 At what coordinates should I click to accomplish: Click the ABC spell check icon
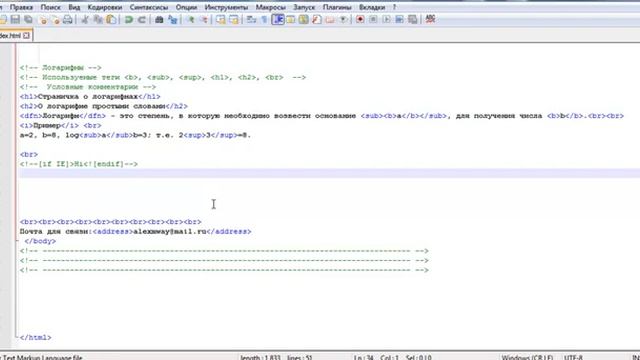[430, 19]
